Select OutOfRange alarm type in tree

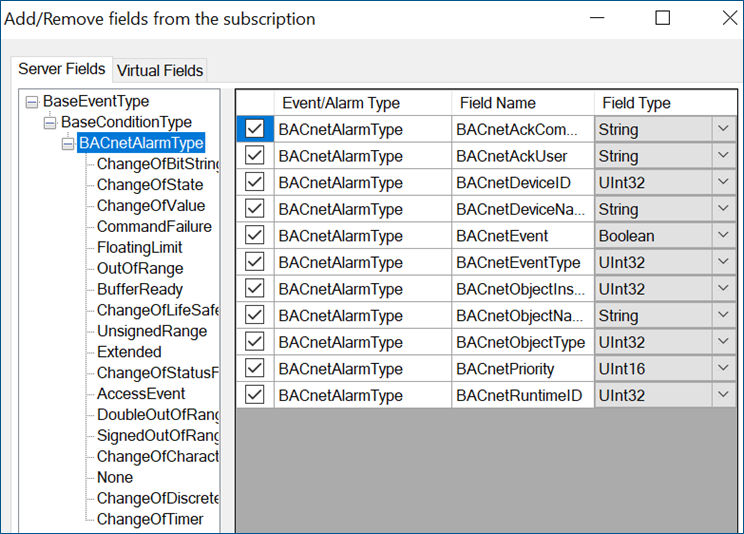[140, 268]
